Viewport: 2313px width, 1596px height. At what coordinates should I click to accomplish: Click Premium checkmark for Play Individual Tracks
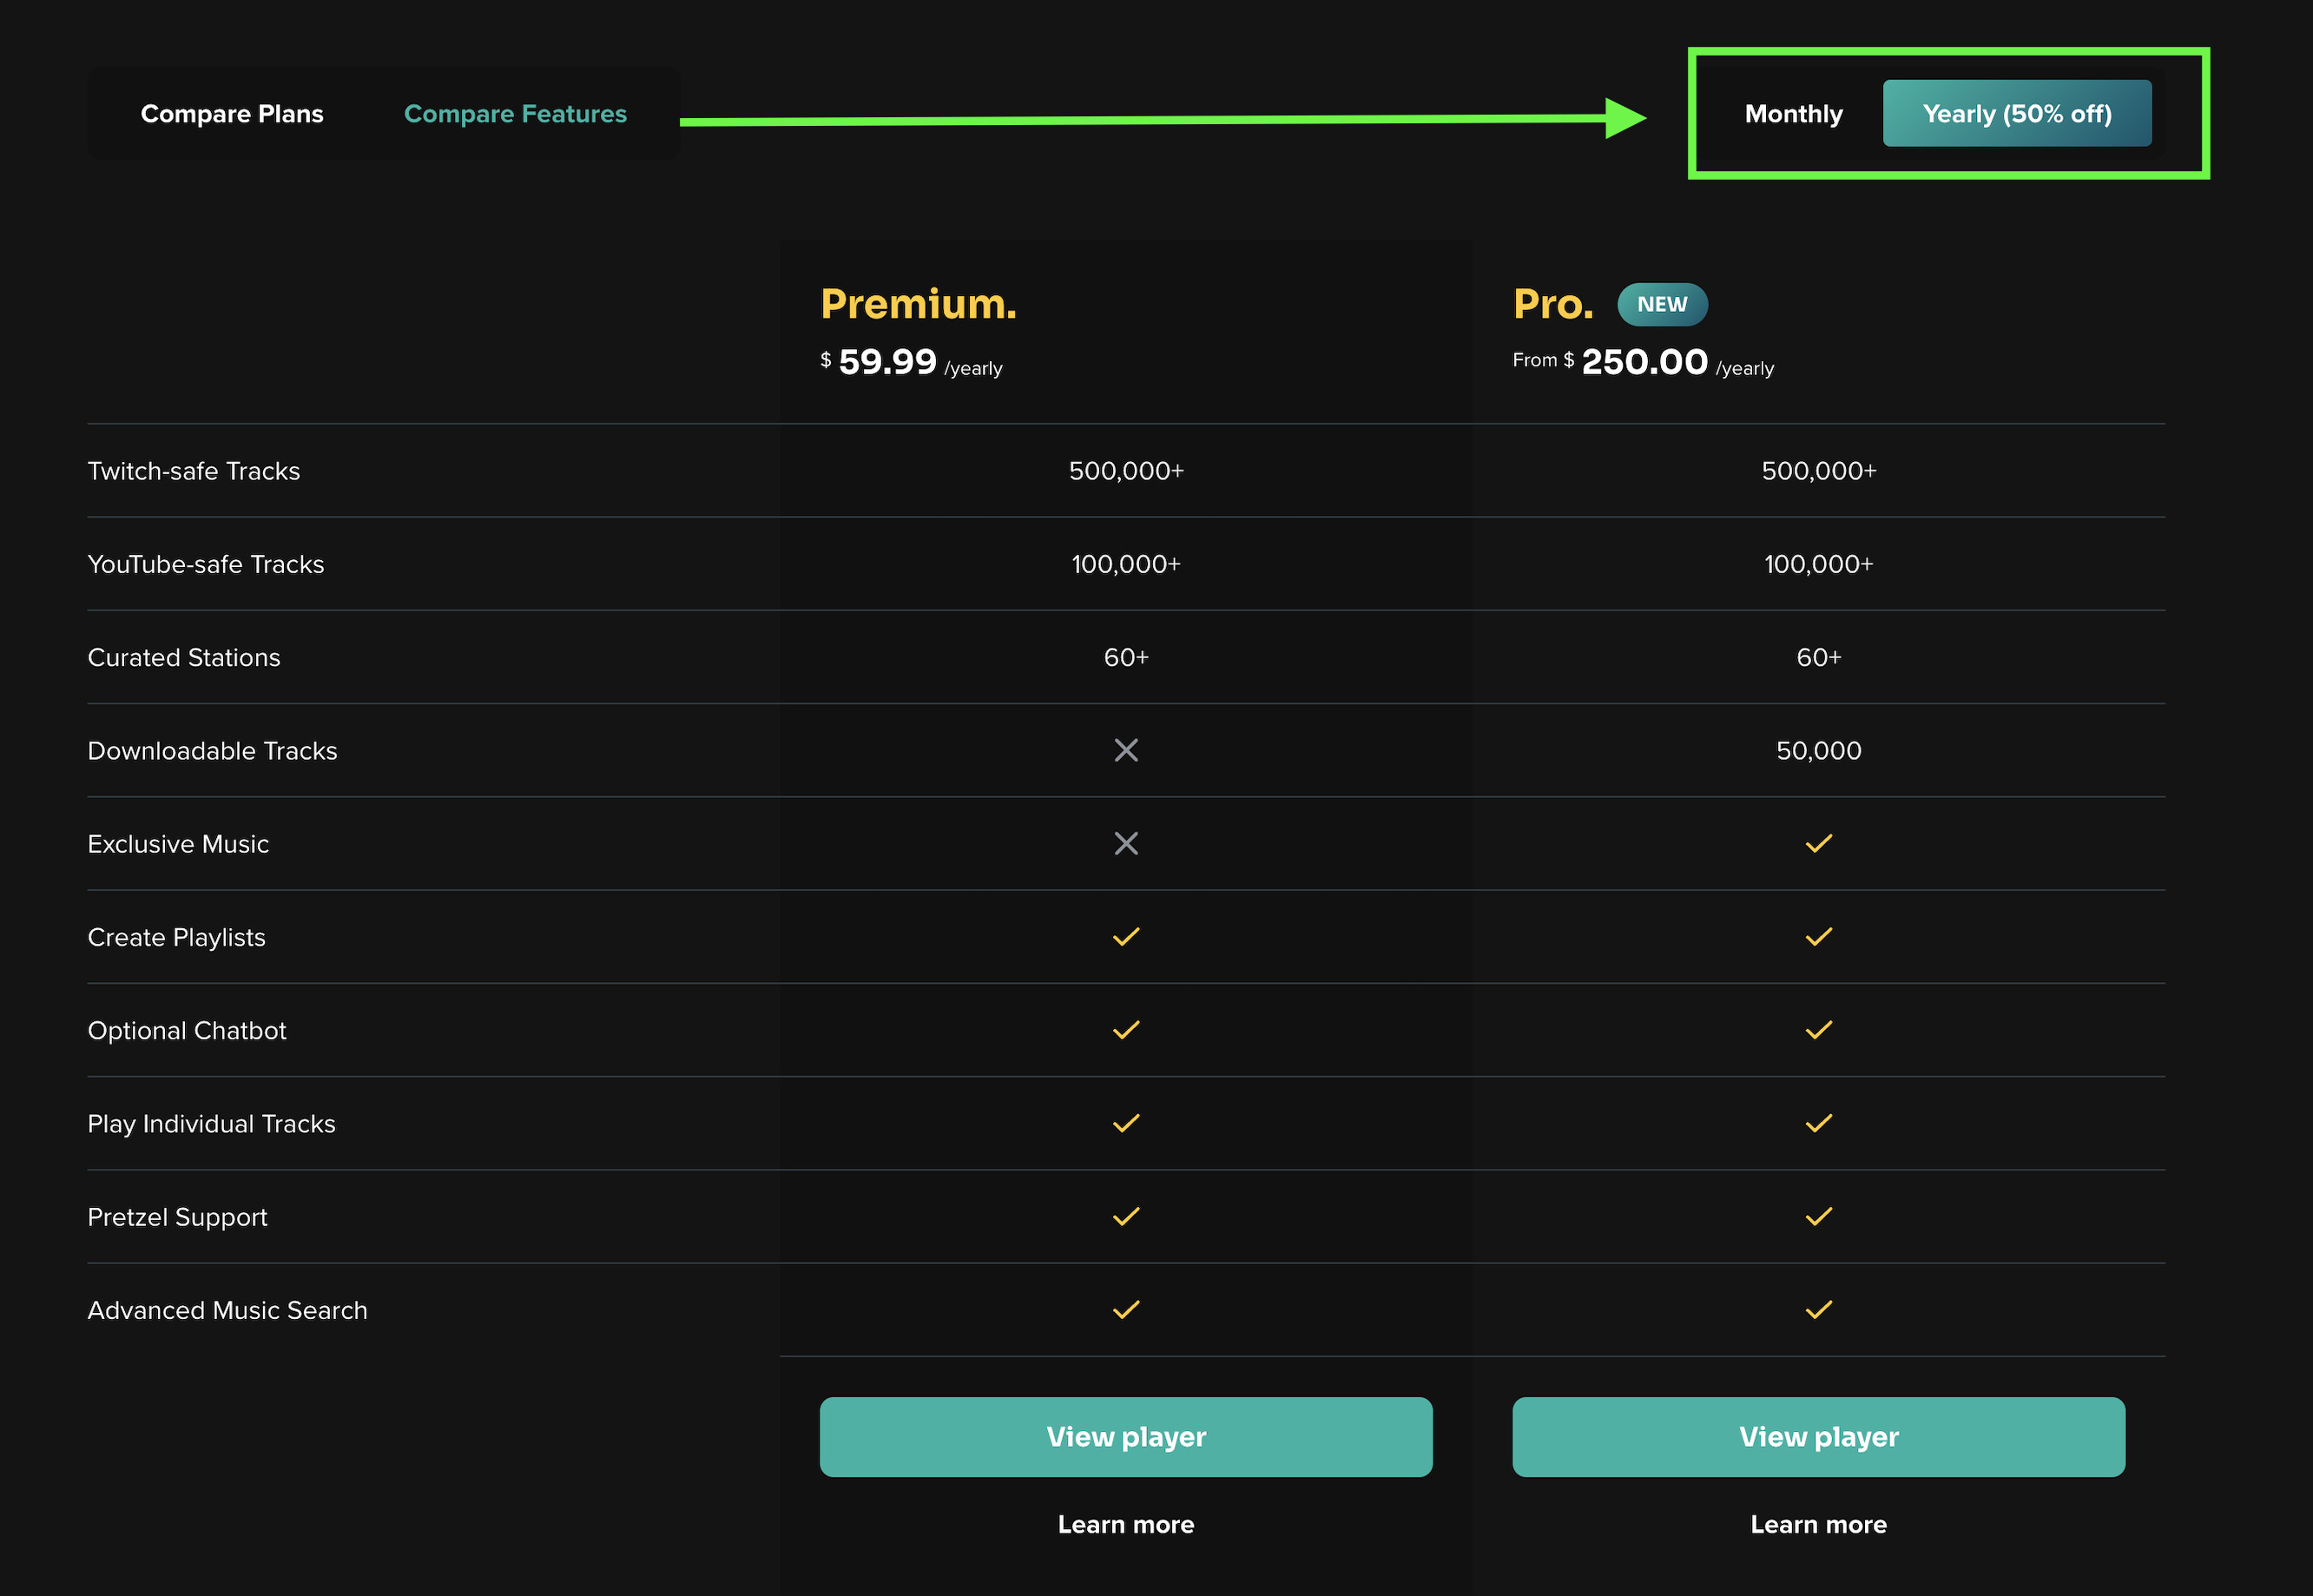1126,1123
